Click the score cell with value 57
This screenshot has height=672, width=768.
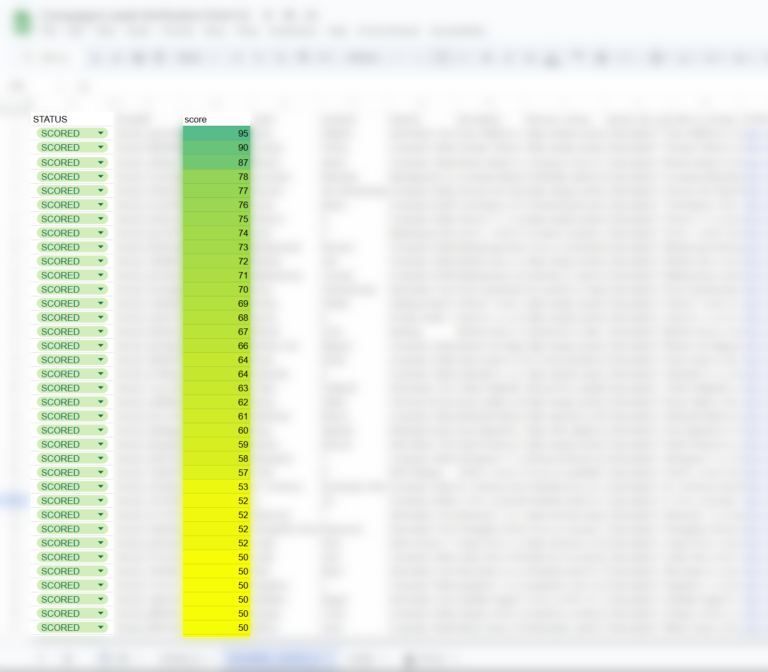click(216, 473)
